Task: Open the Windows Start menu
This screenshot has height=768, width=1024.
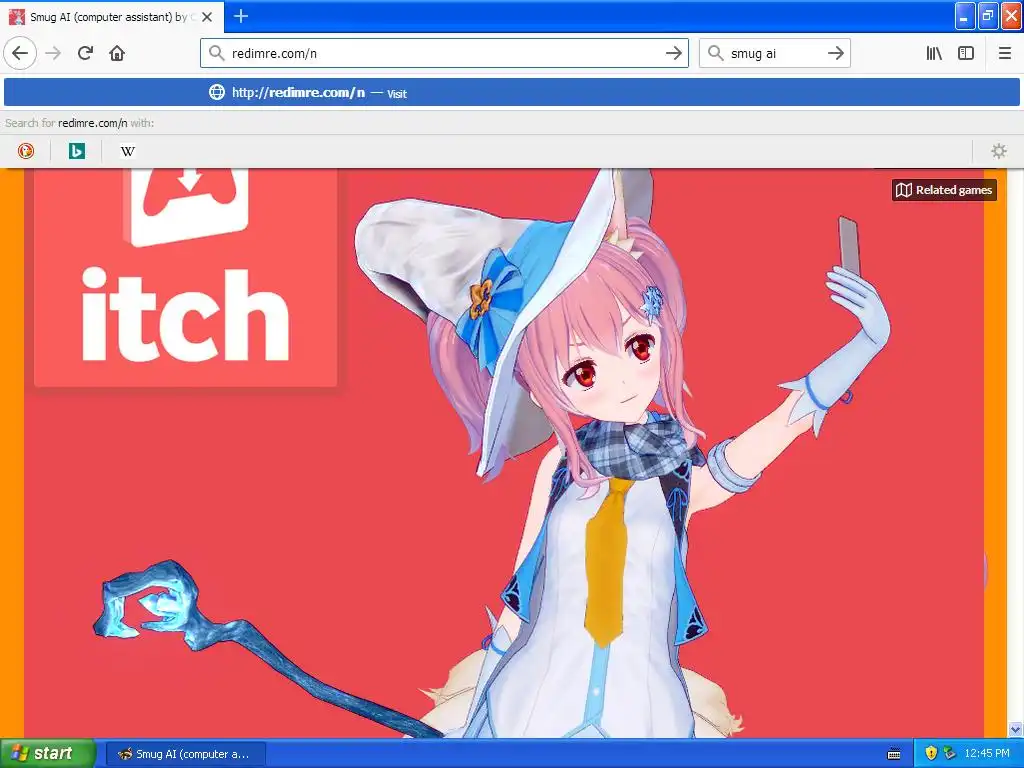Action: coord(47,753)
